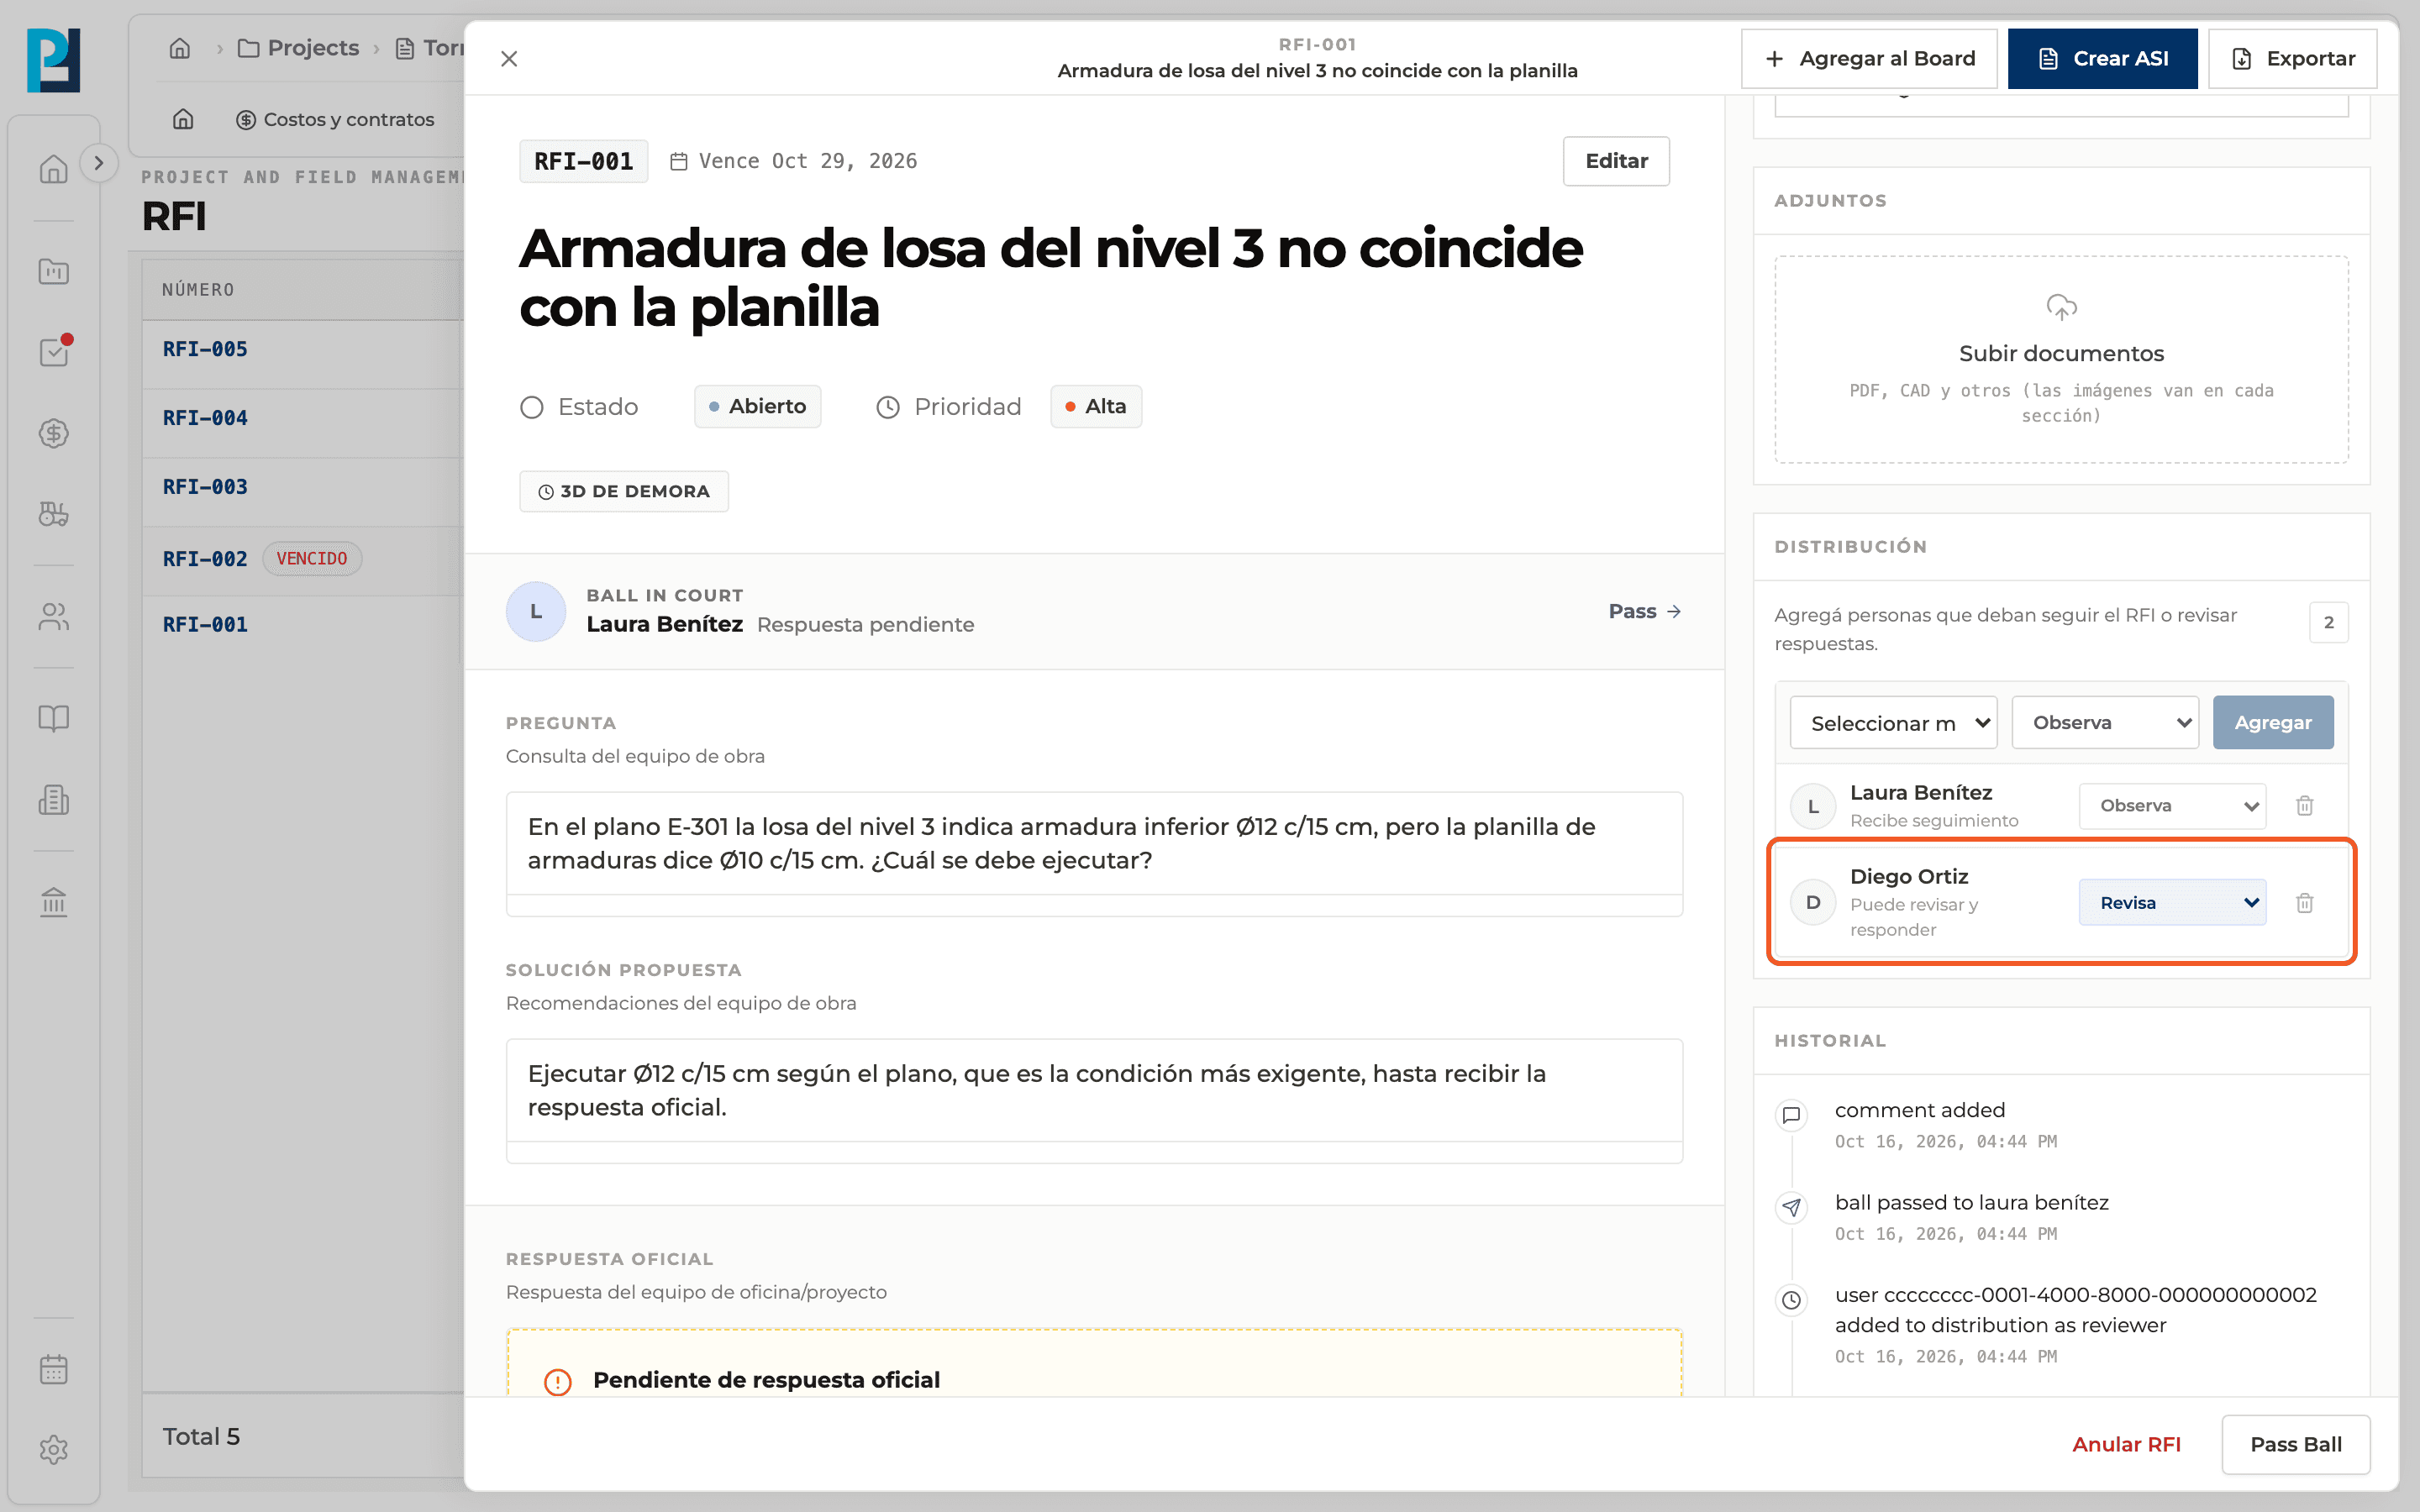The height and width of the screenshot is (1512, 2420).
Task: Export the RFI with Exportar
Action: tap(2292, 59)
